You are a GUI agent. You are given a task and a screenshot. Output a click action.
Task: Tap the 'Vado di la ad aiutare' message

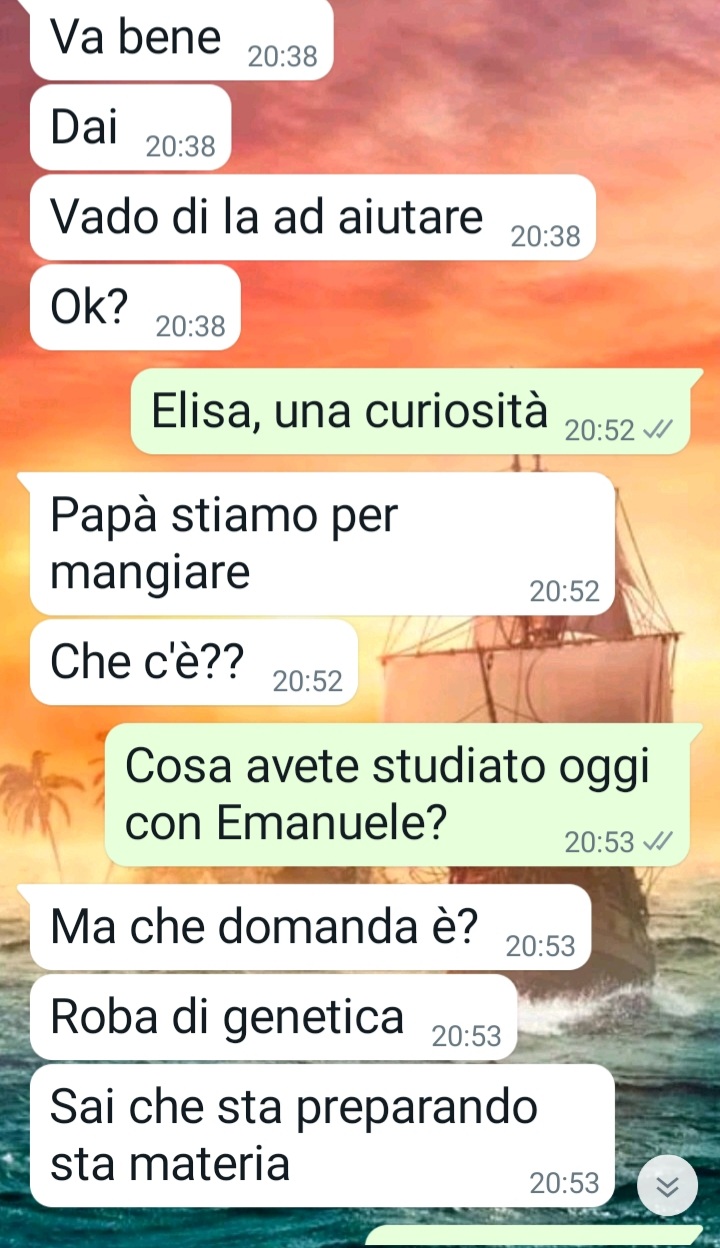click(313, 218)
